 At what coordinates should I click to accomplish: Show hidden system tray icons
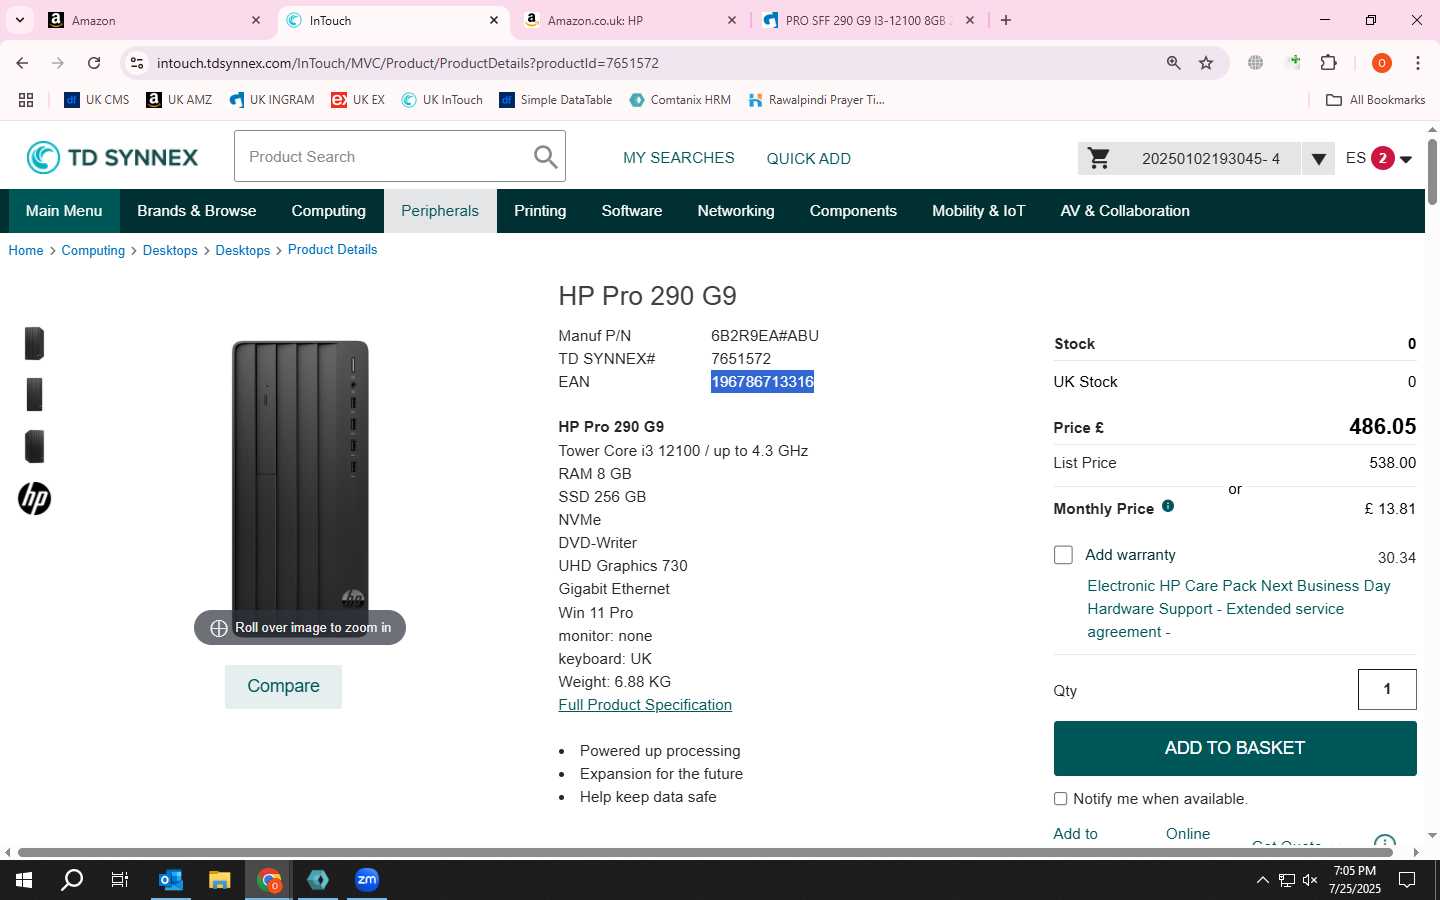click(x=1262, y=881)
